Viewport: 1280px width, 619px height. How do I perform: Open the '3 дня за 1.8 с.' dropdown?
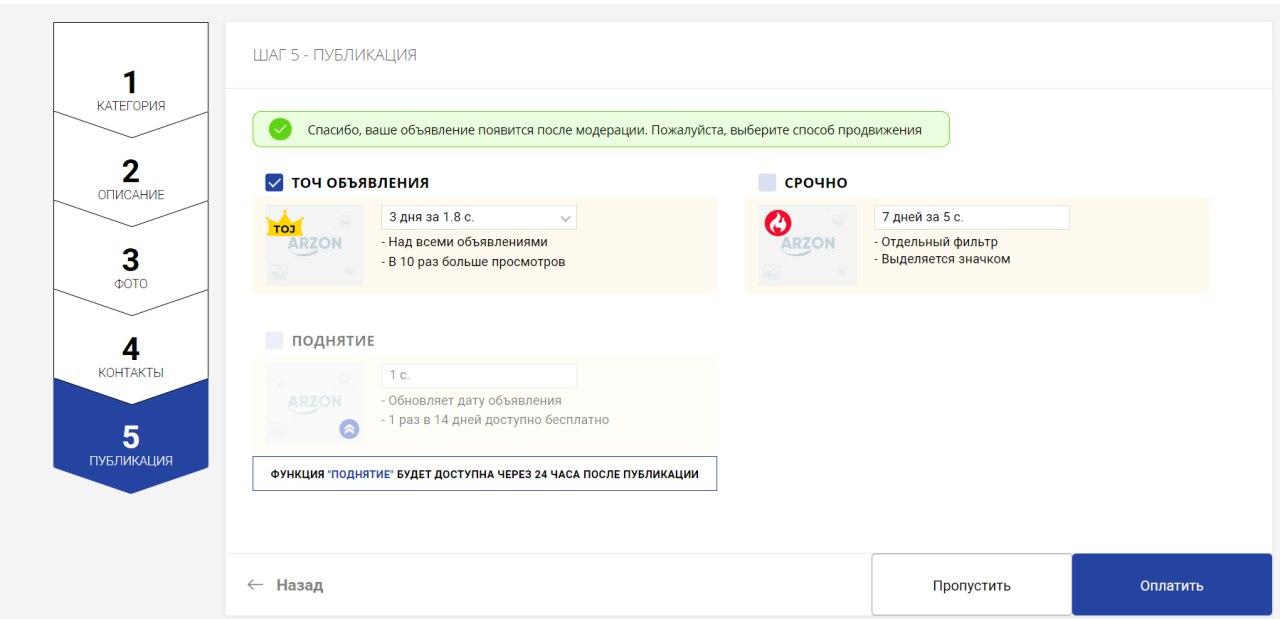[x=478, y=217]
